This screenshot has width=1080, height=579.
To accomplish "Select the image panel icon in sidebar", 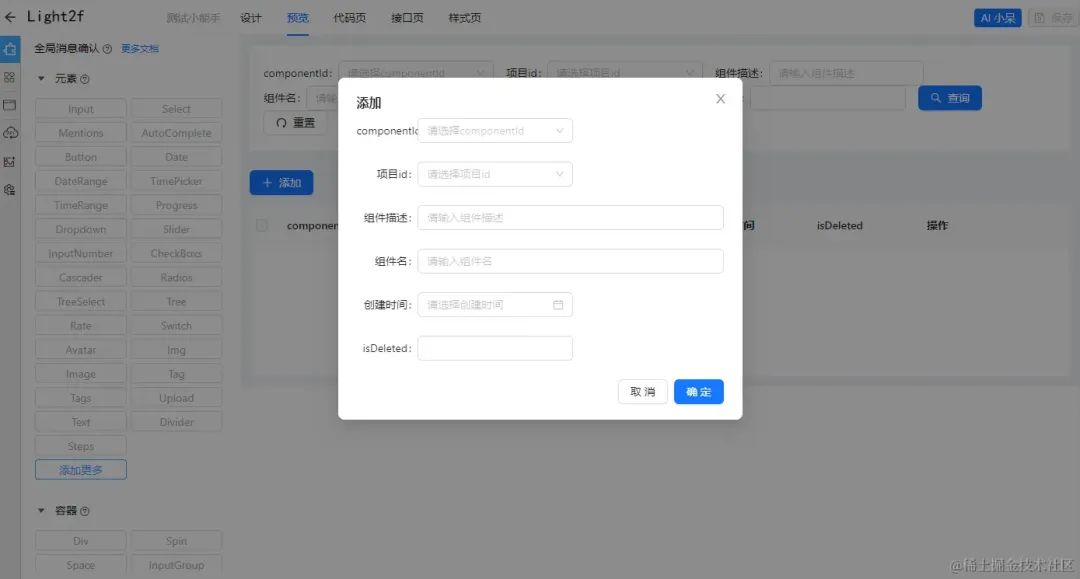I will click(x=10, y=160).
